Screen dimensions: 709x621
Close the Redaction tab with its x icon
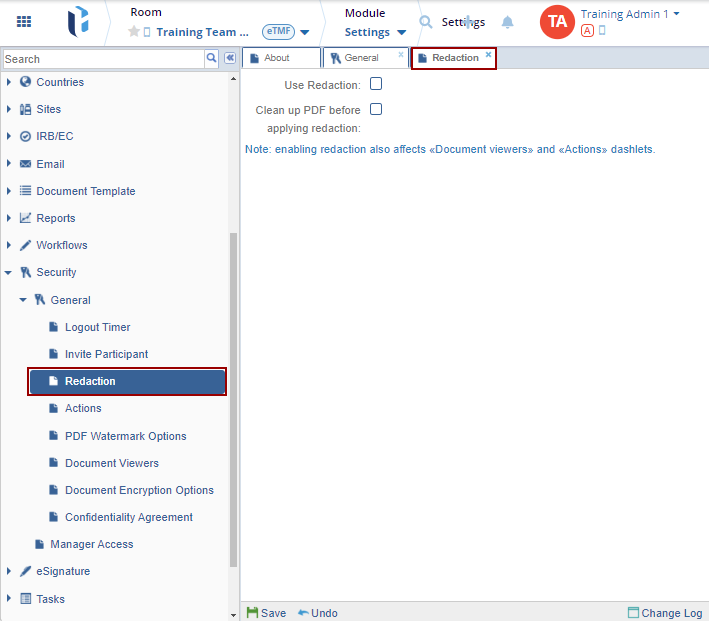point(488,55)
